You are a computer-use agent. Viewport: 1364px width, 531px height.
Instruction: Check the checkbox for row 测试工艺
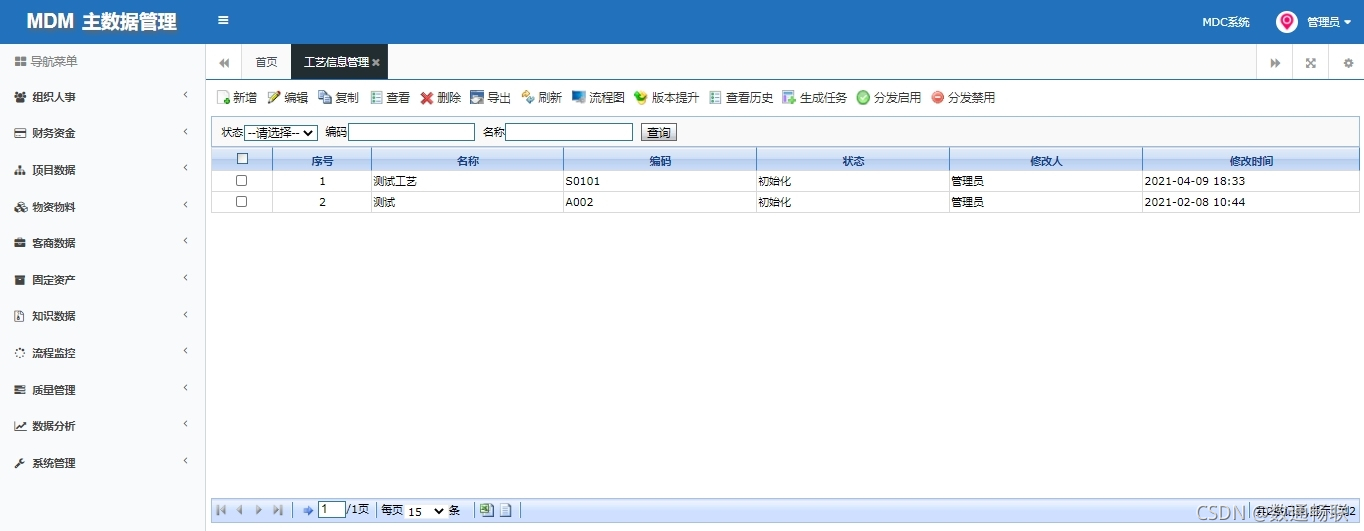(241, 181)
